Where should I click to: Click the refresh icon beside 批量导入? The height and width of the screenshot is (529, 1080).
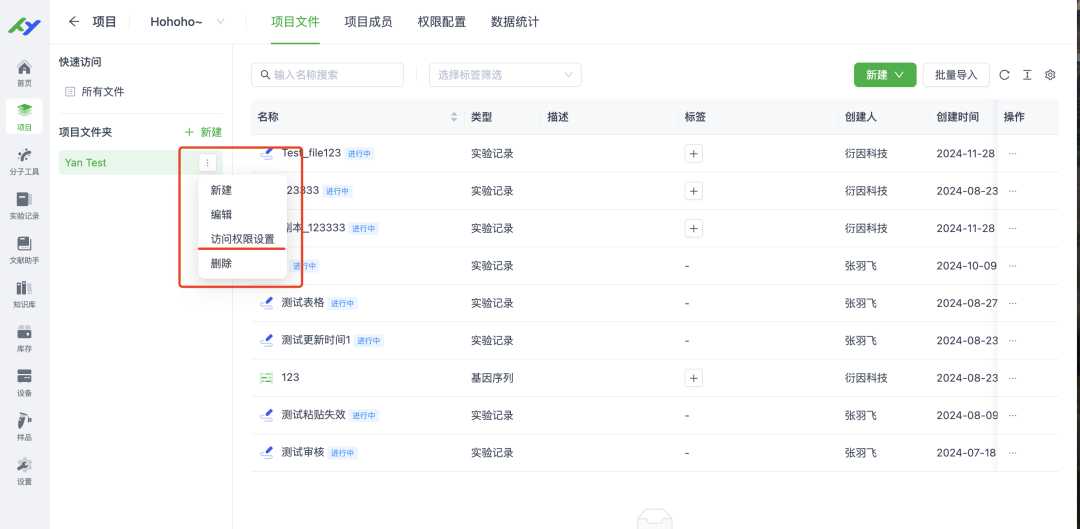1004,75
